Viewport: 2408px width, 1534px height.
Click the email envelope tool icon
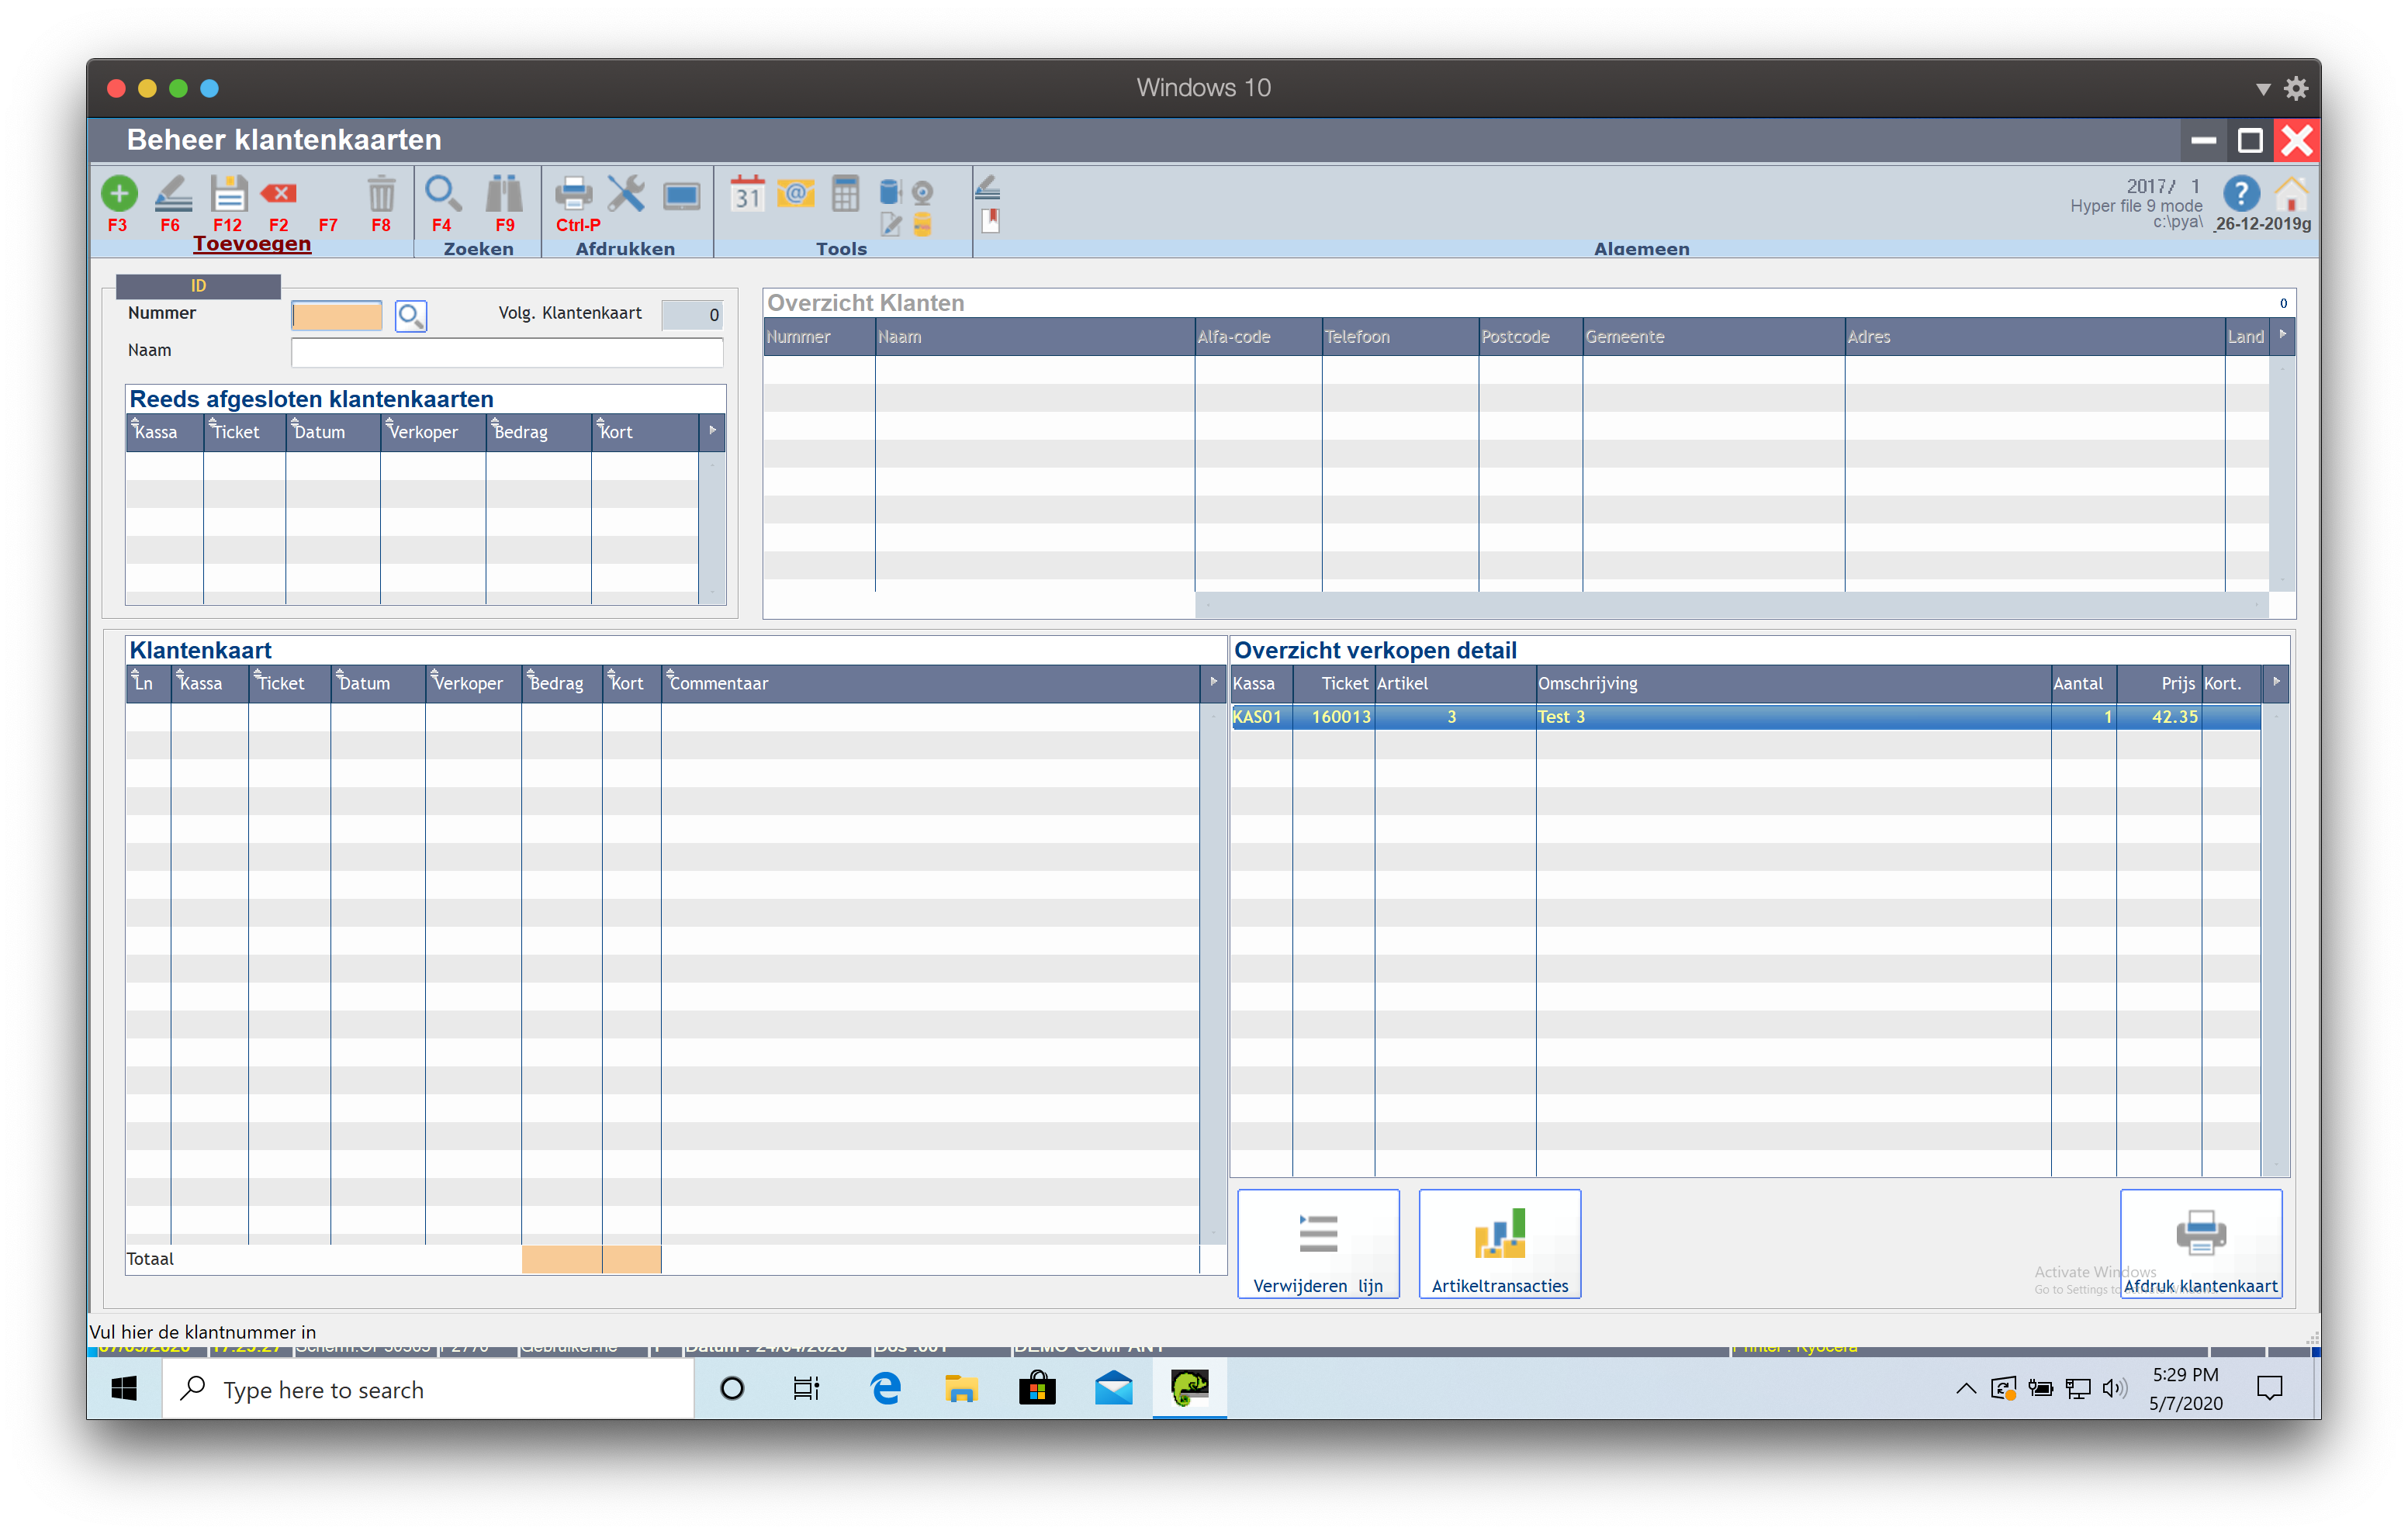coord(796,194)
